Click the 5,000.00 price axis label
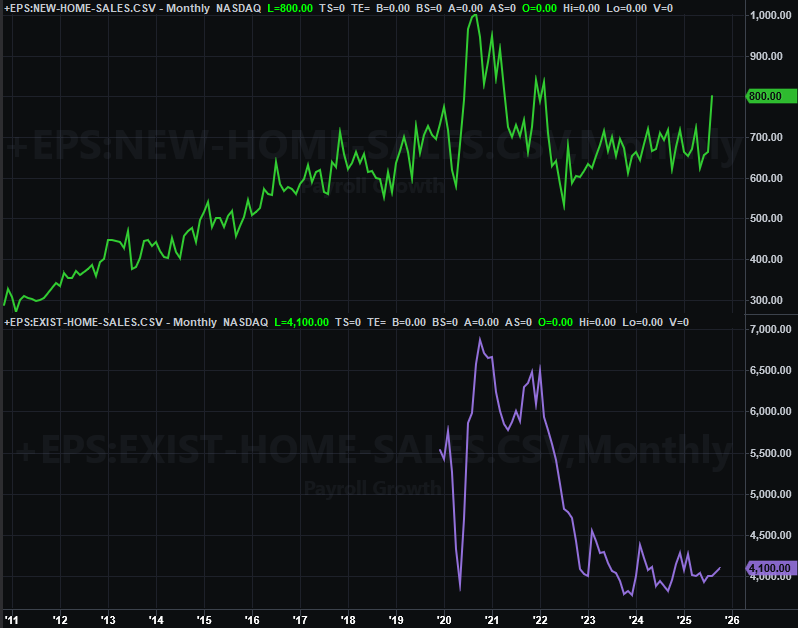This screenshot has width=798, height=628. coord(771,494)
